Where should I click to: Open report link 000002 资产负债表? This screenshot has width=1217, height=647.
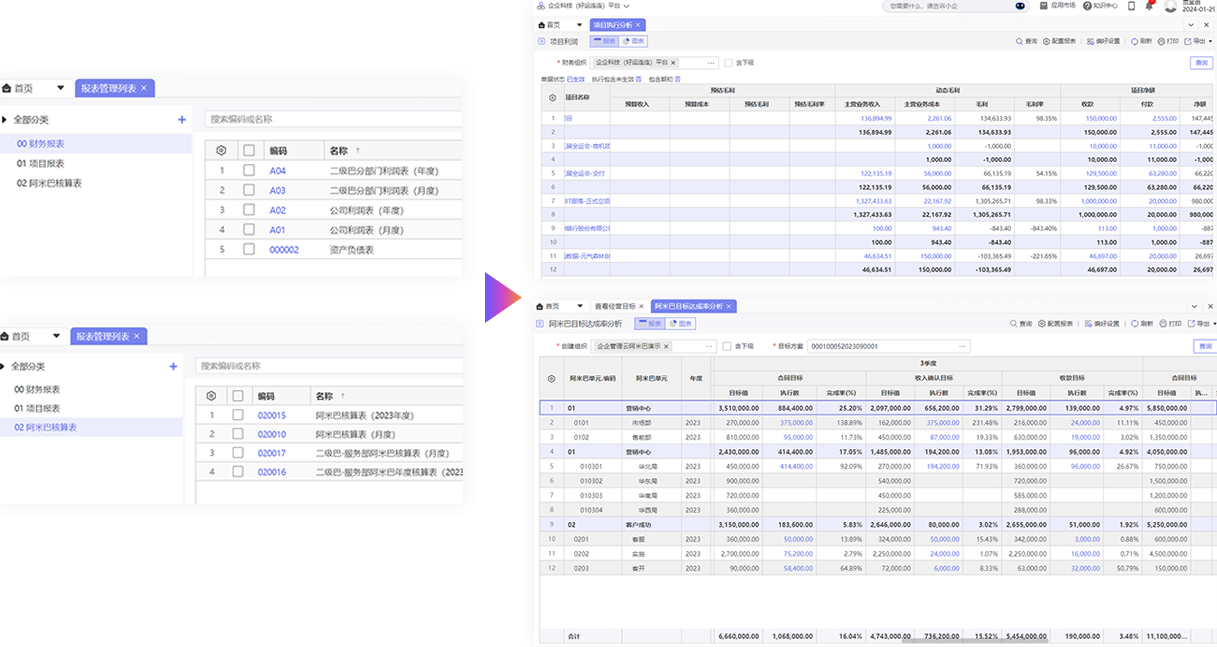click(x=284, y=250)
